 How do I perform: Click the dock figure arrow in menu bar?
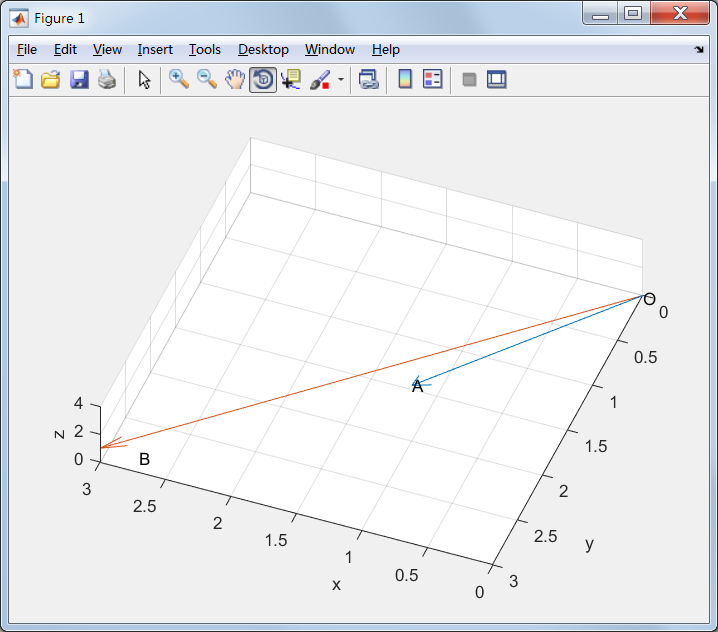699,49
